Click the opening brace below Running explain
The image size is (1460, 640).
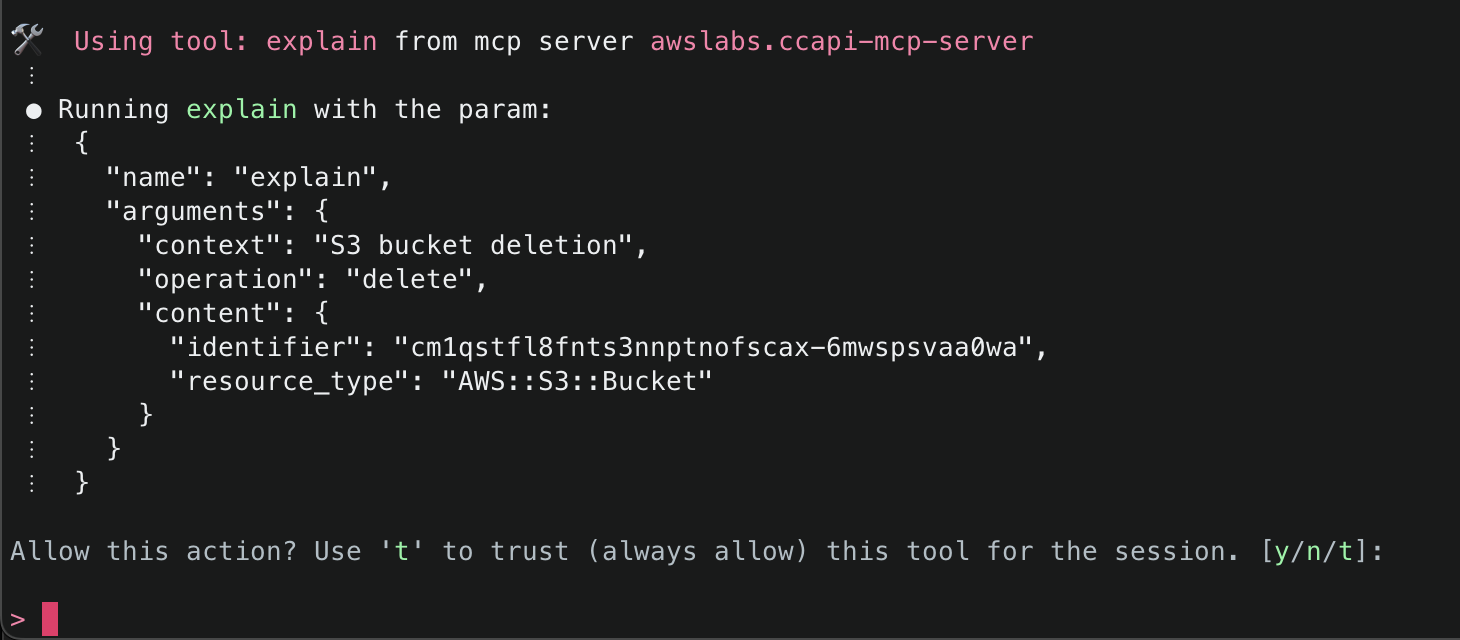82,143
